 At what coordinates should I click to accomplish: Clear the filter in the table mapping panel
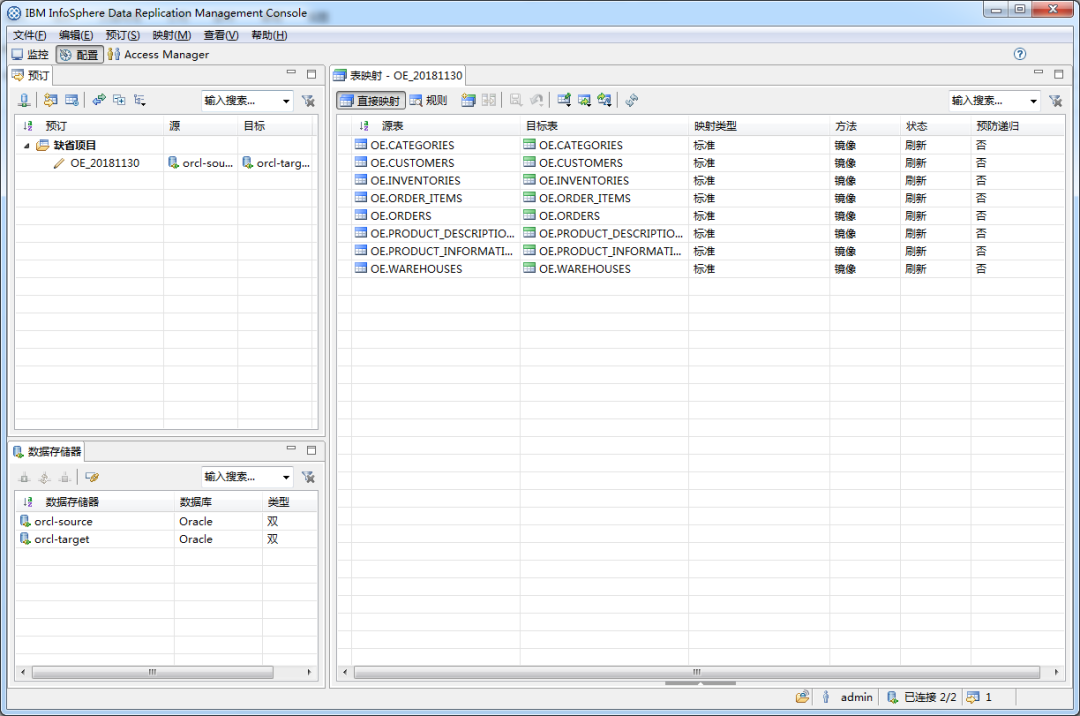click(1055, 101)
